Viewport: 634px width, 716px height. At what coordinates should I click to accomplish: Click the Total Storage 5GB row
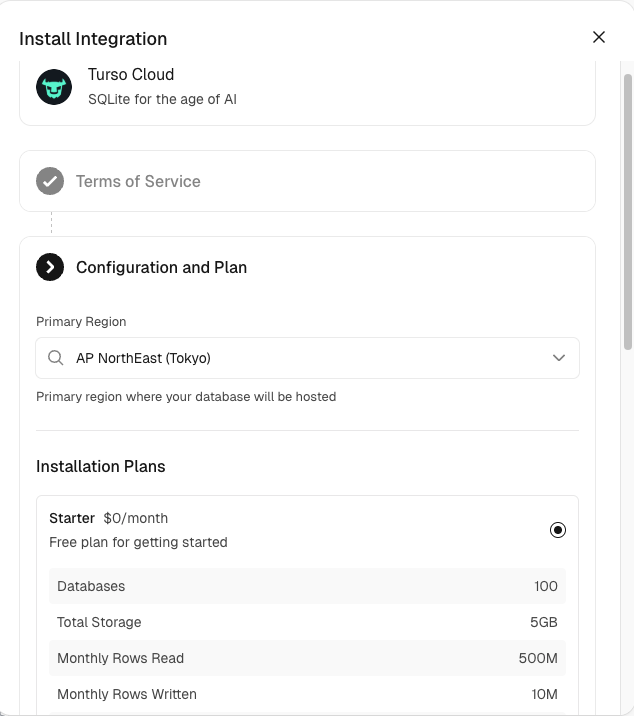pos(307,622)
